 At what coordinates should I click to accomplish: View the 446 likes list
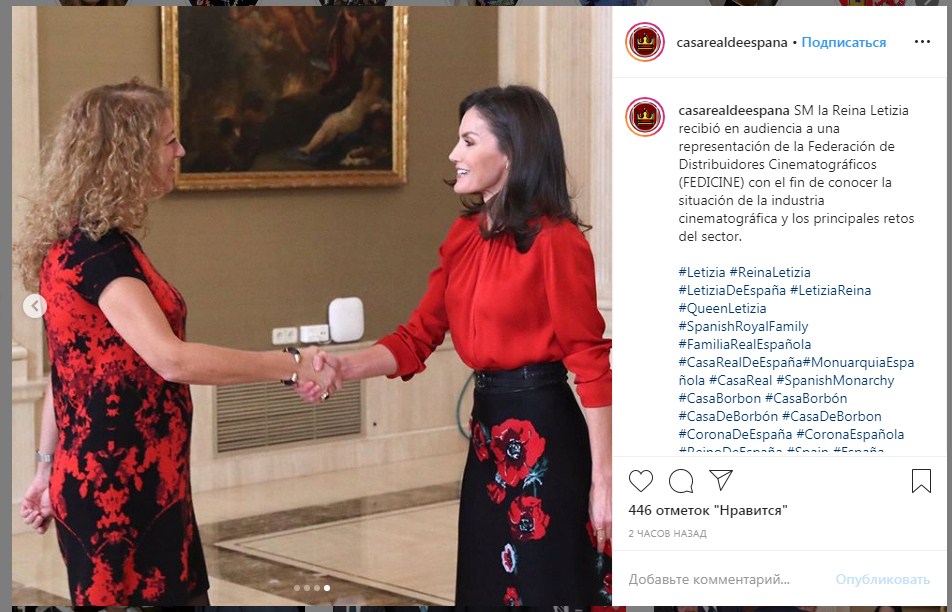708,511
